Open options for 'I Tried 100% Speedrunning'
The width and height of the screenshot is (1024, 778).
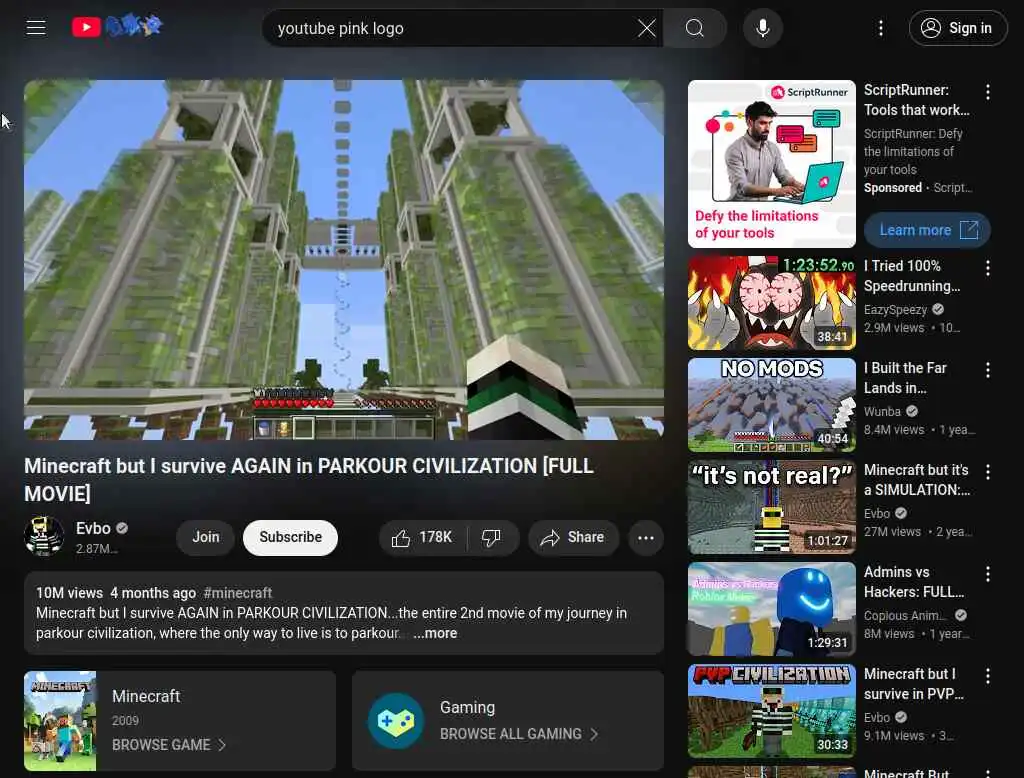[x=987, y=267]
